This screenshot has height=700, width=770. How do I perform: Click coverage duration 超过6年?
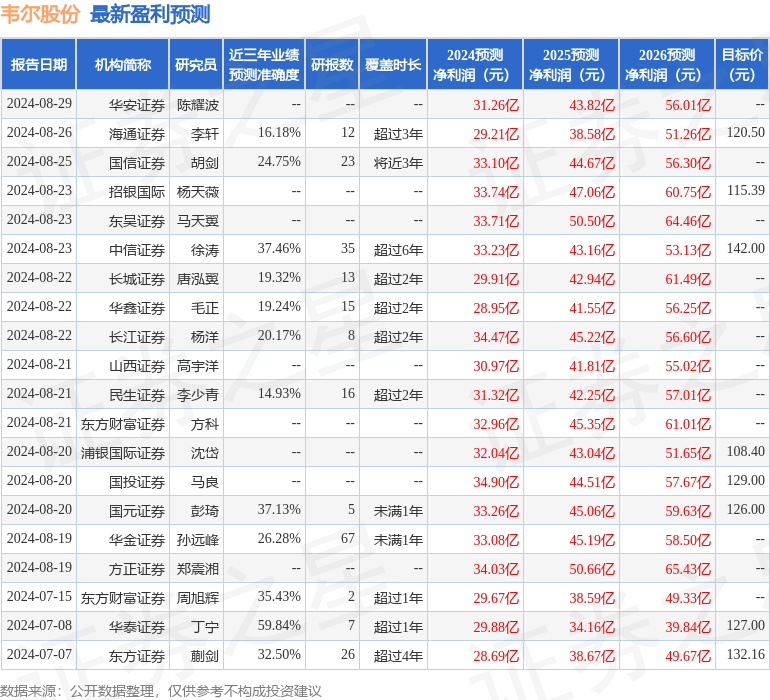point(398,250)
